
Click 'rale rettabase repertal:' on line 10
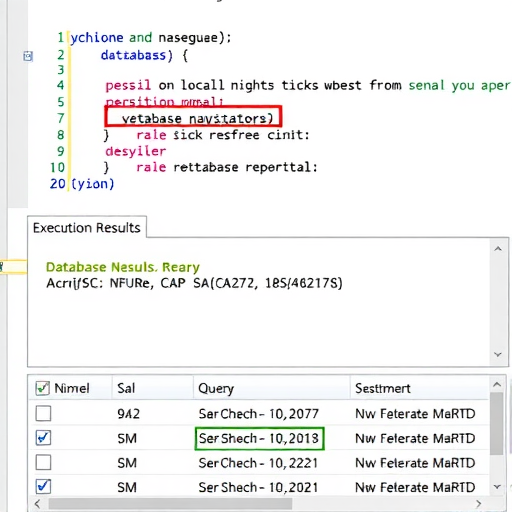point(227,167)
